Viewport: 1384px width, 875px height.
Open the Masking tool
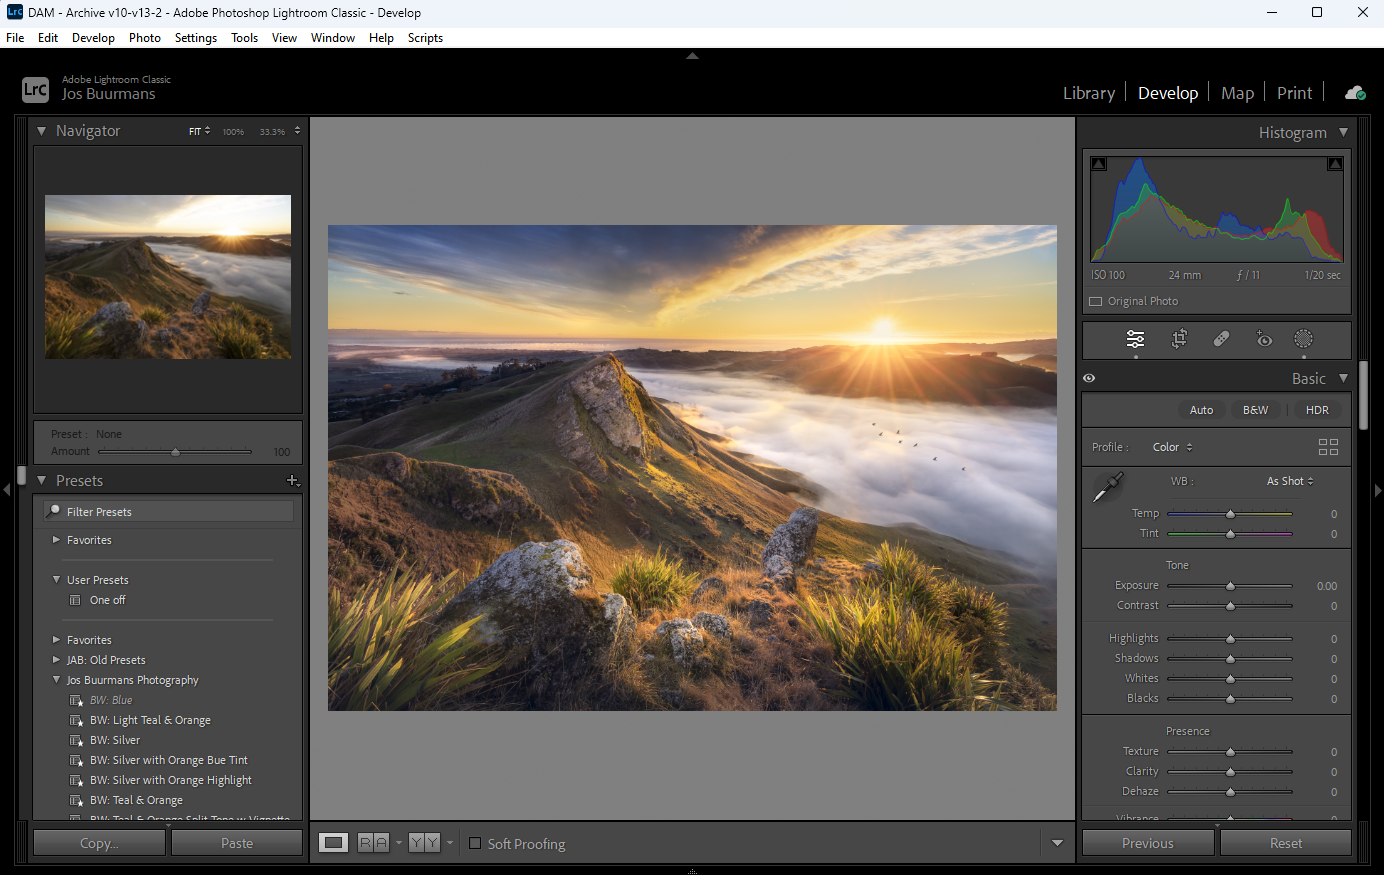(x=1303, y=339)
